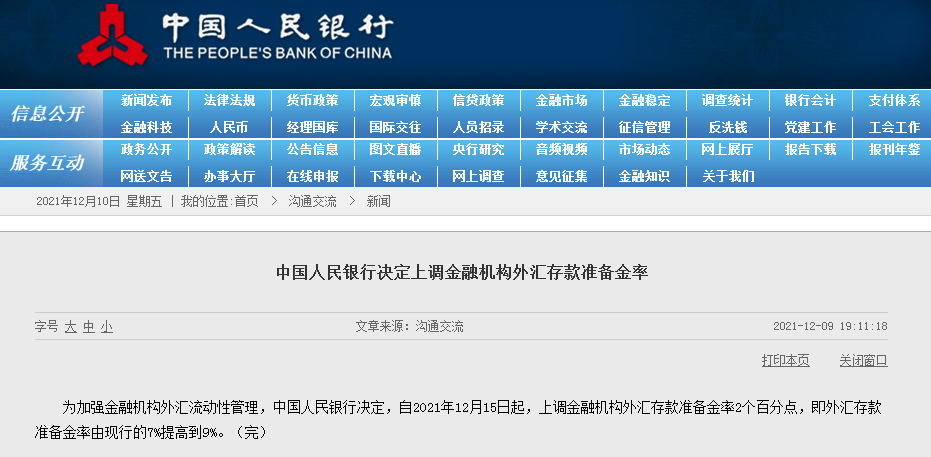Open 在线申报 navigation item

312,176
